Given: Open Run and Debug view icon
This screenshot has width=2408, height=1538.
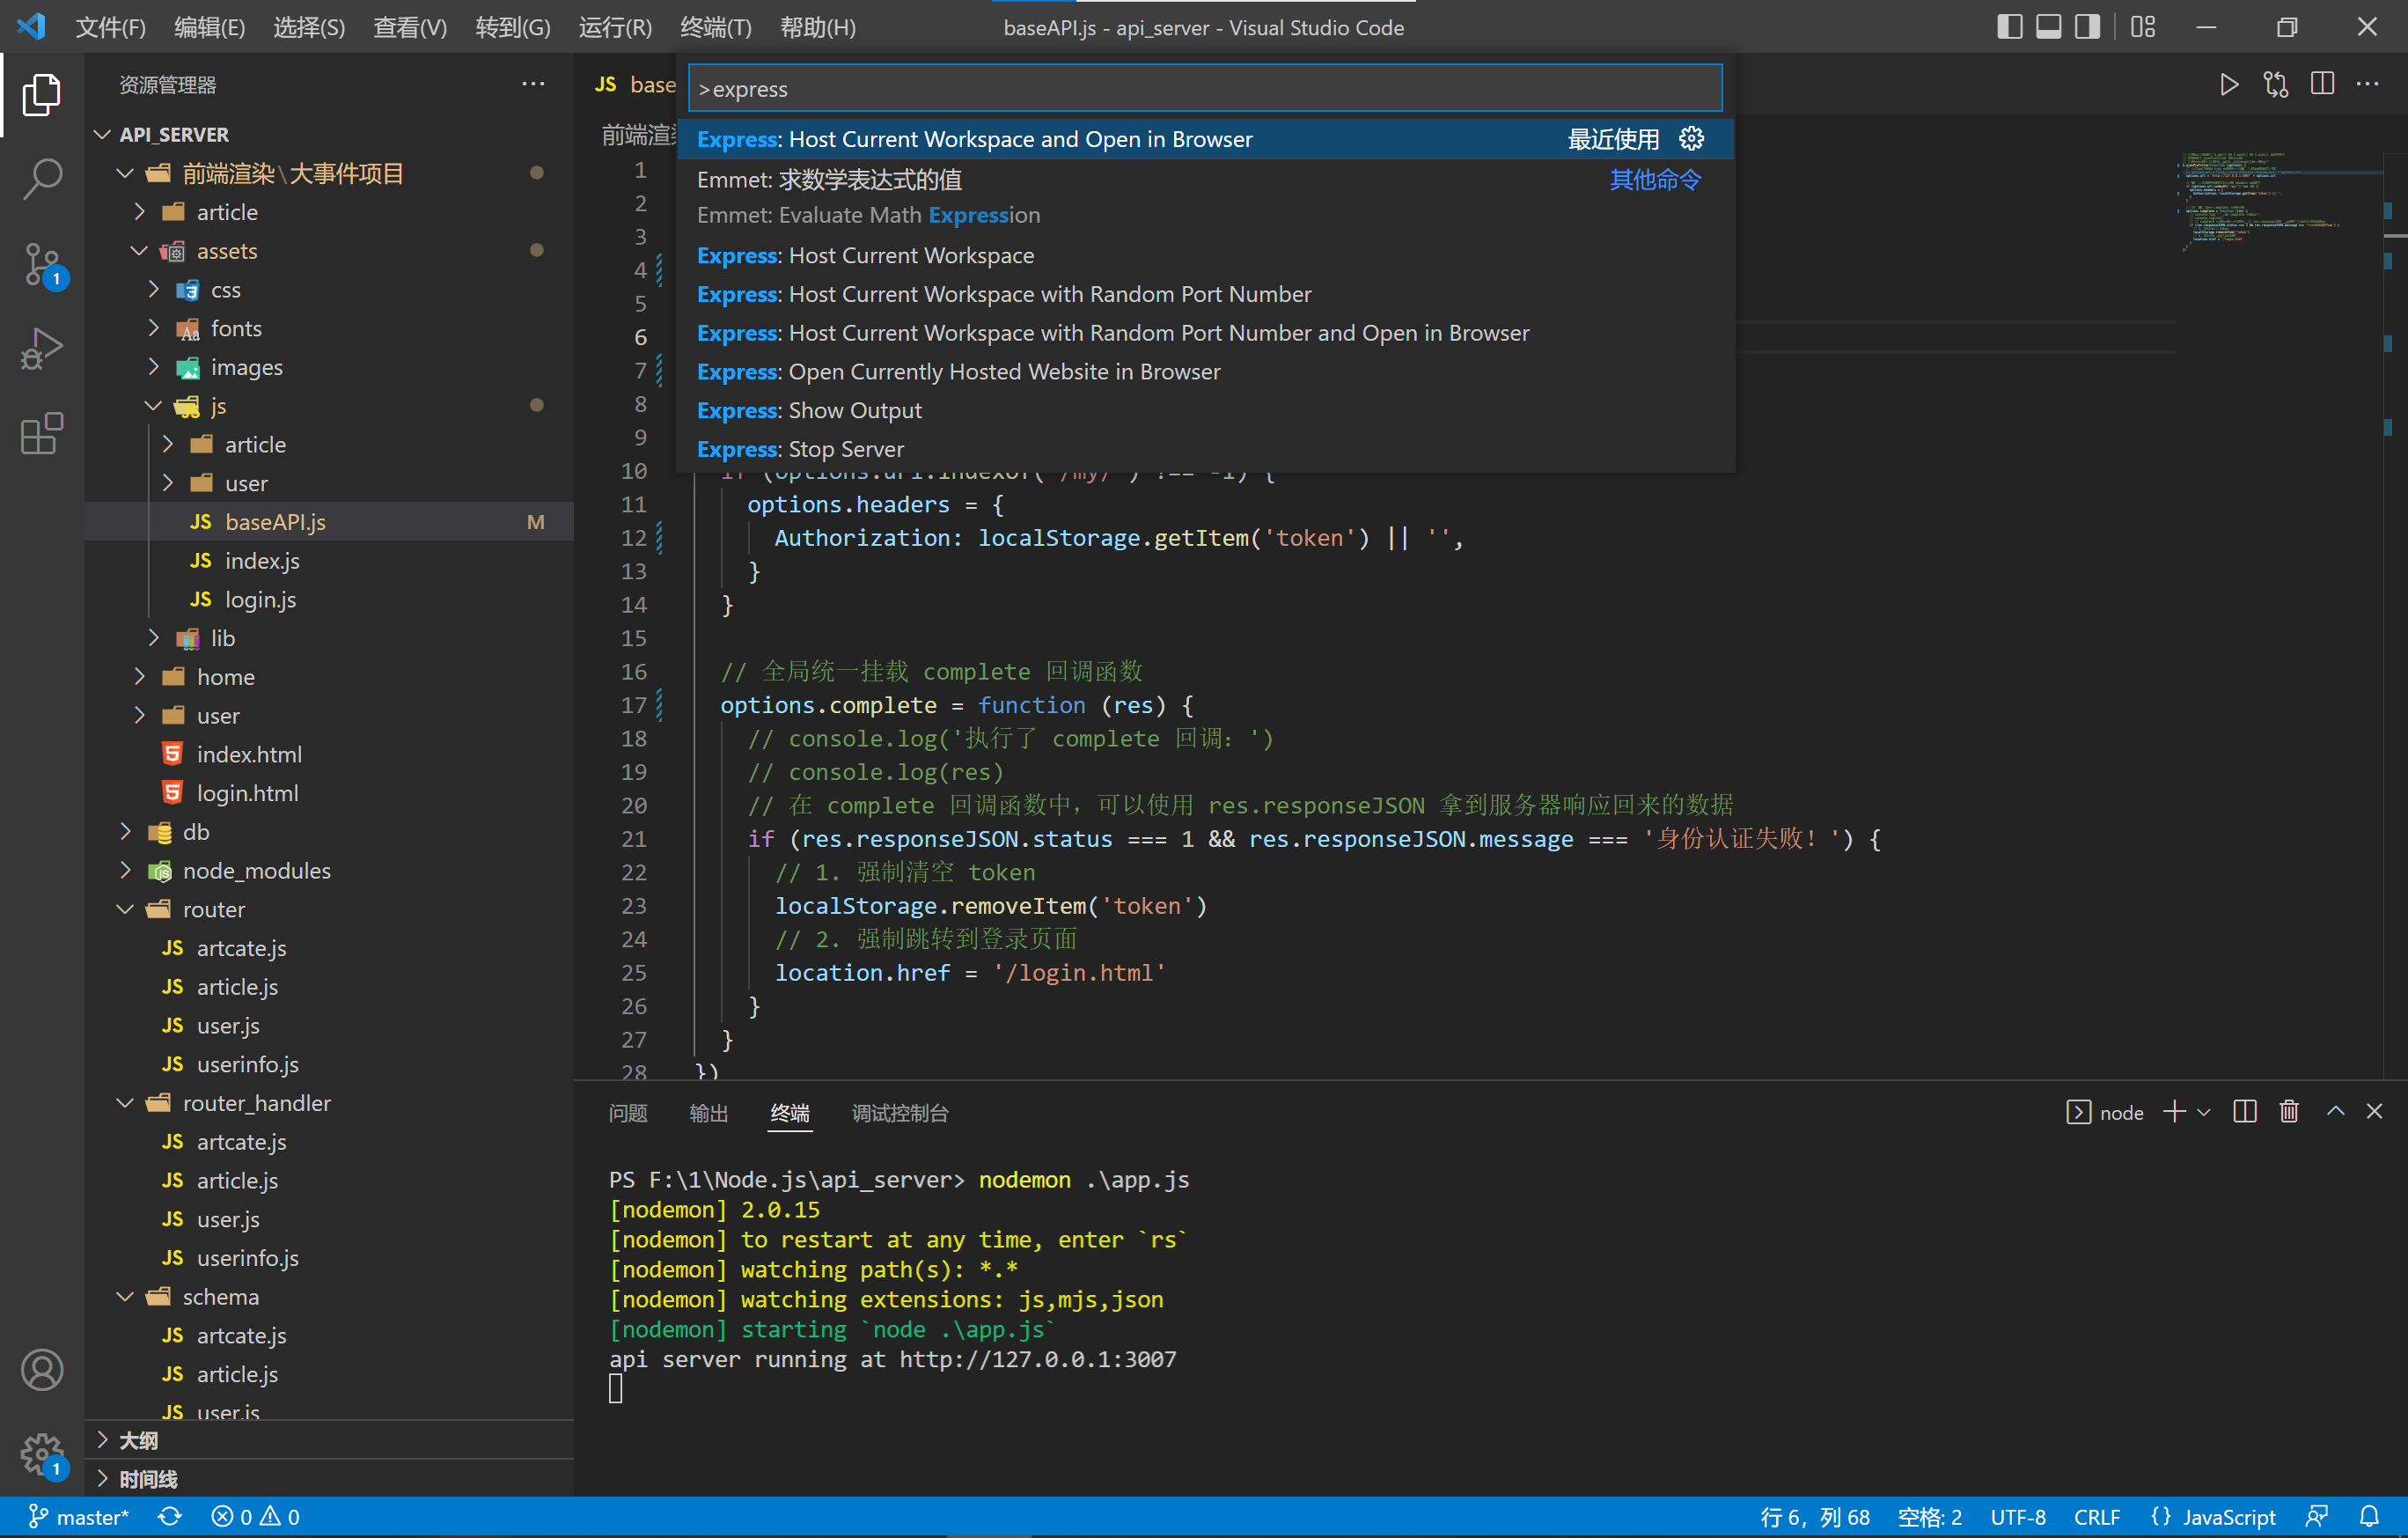Looking at the screenshot, I should (42, 349).
